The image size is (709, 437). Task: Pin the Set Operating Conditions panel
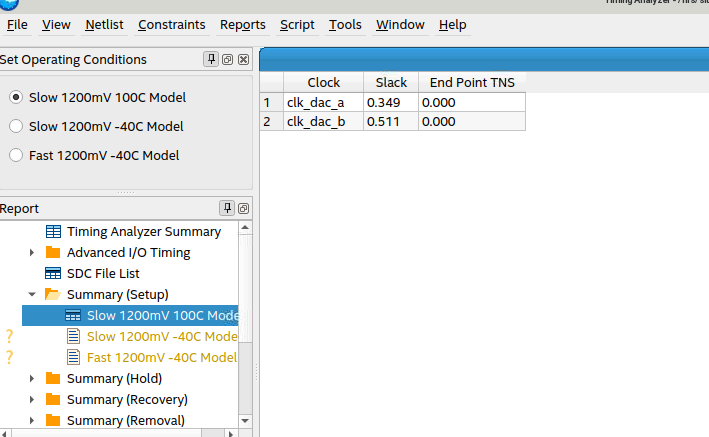[x=211, y=59]
